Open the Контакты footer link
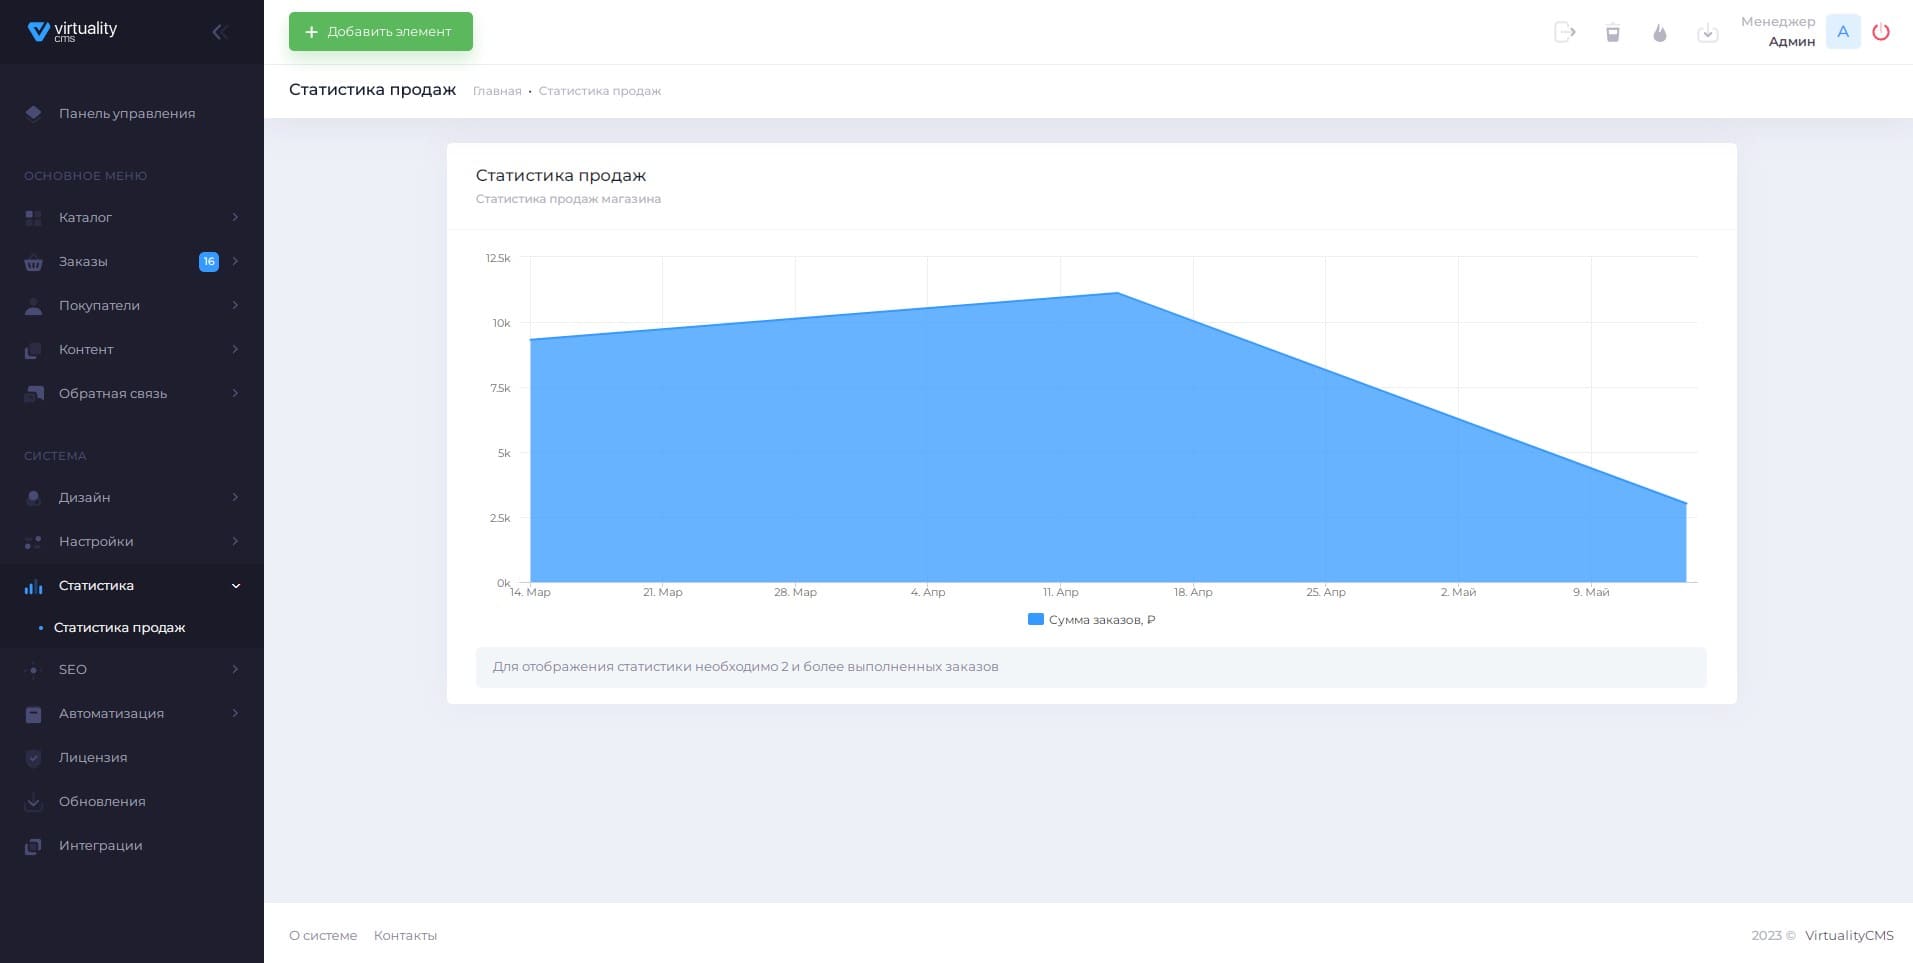Image resolution: width=1913 pixels, height=963 pixels. point(405,936)
